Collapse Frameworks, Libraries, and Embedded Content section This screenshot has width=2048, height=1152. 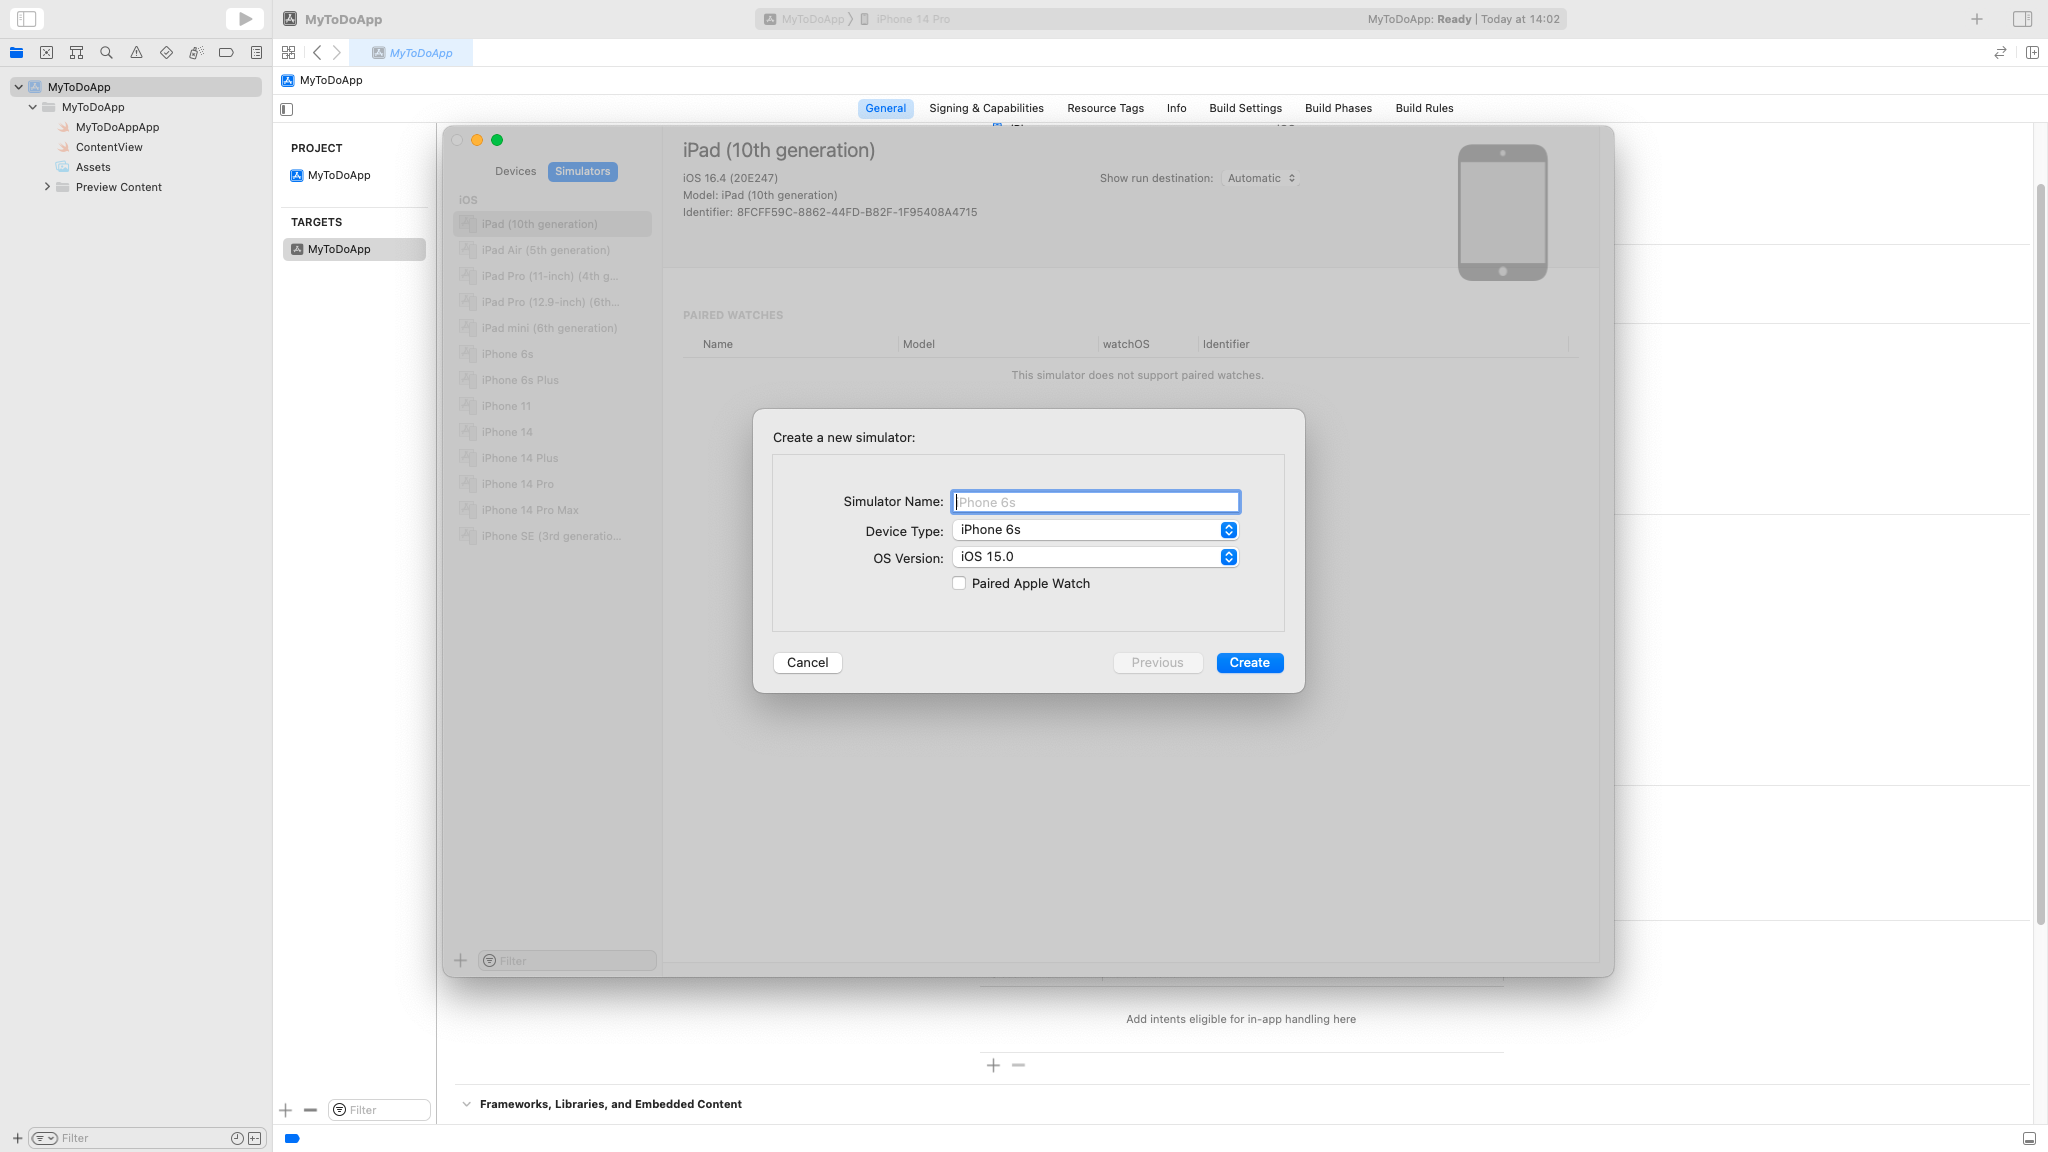[x=466, y=1104]
